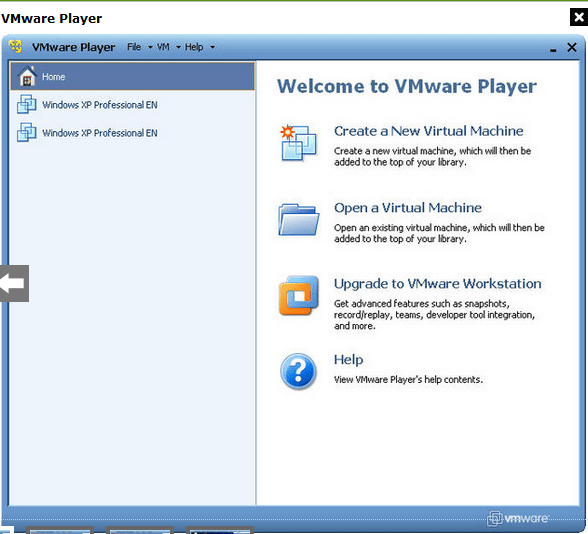Screen dimensions: 588x534
Task: Open Create a New Virtual Machine link
Action: point(429,131)
